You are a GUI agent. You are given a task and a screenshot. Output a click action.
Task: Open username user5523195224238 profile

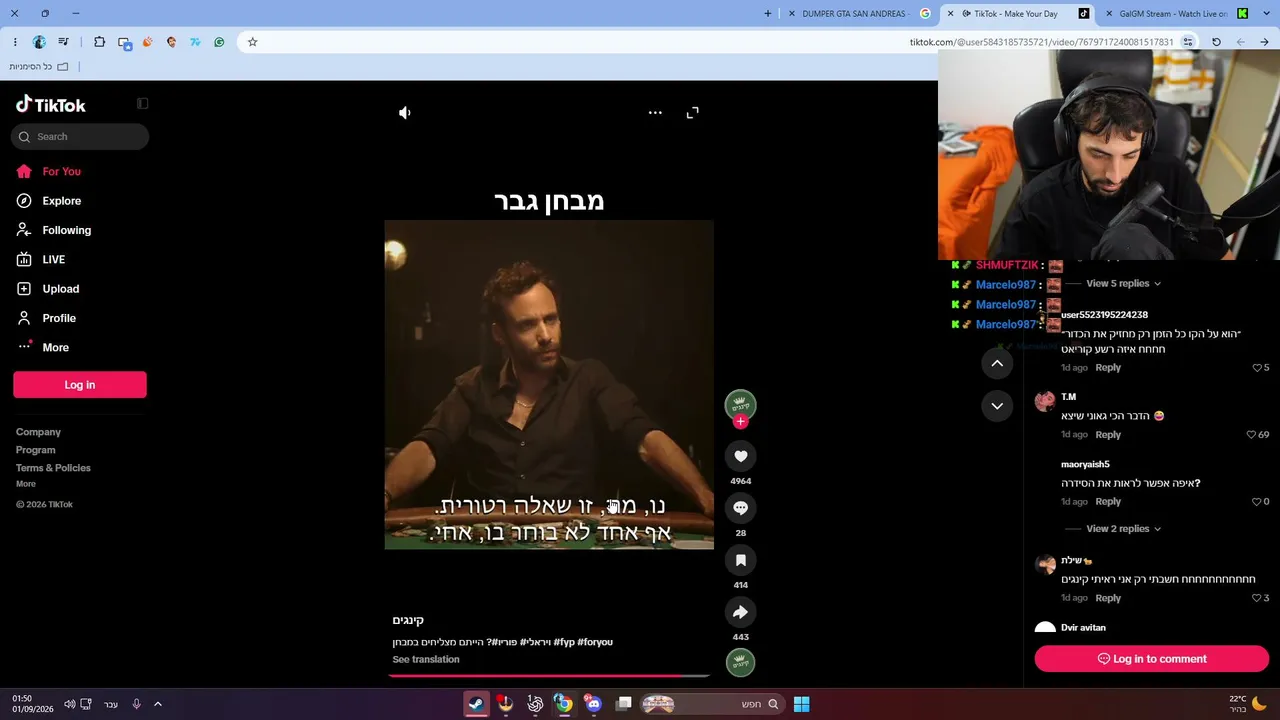coord(1104,315)
